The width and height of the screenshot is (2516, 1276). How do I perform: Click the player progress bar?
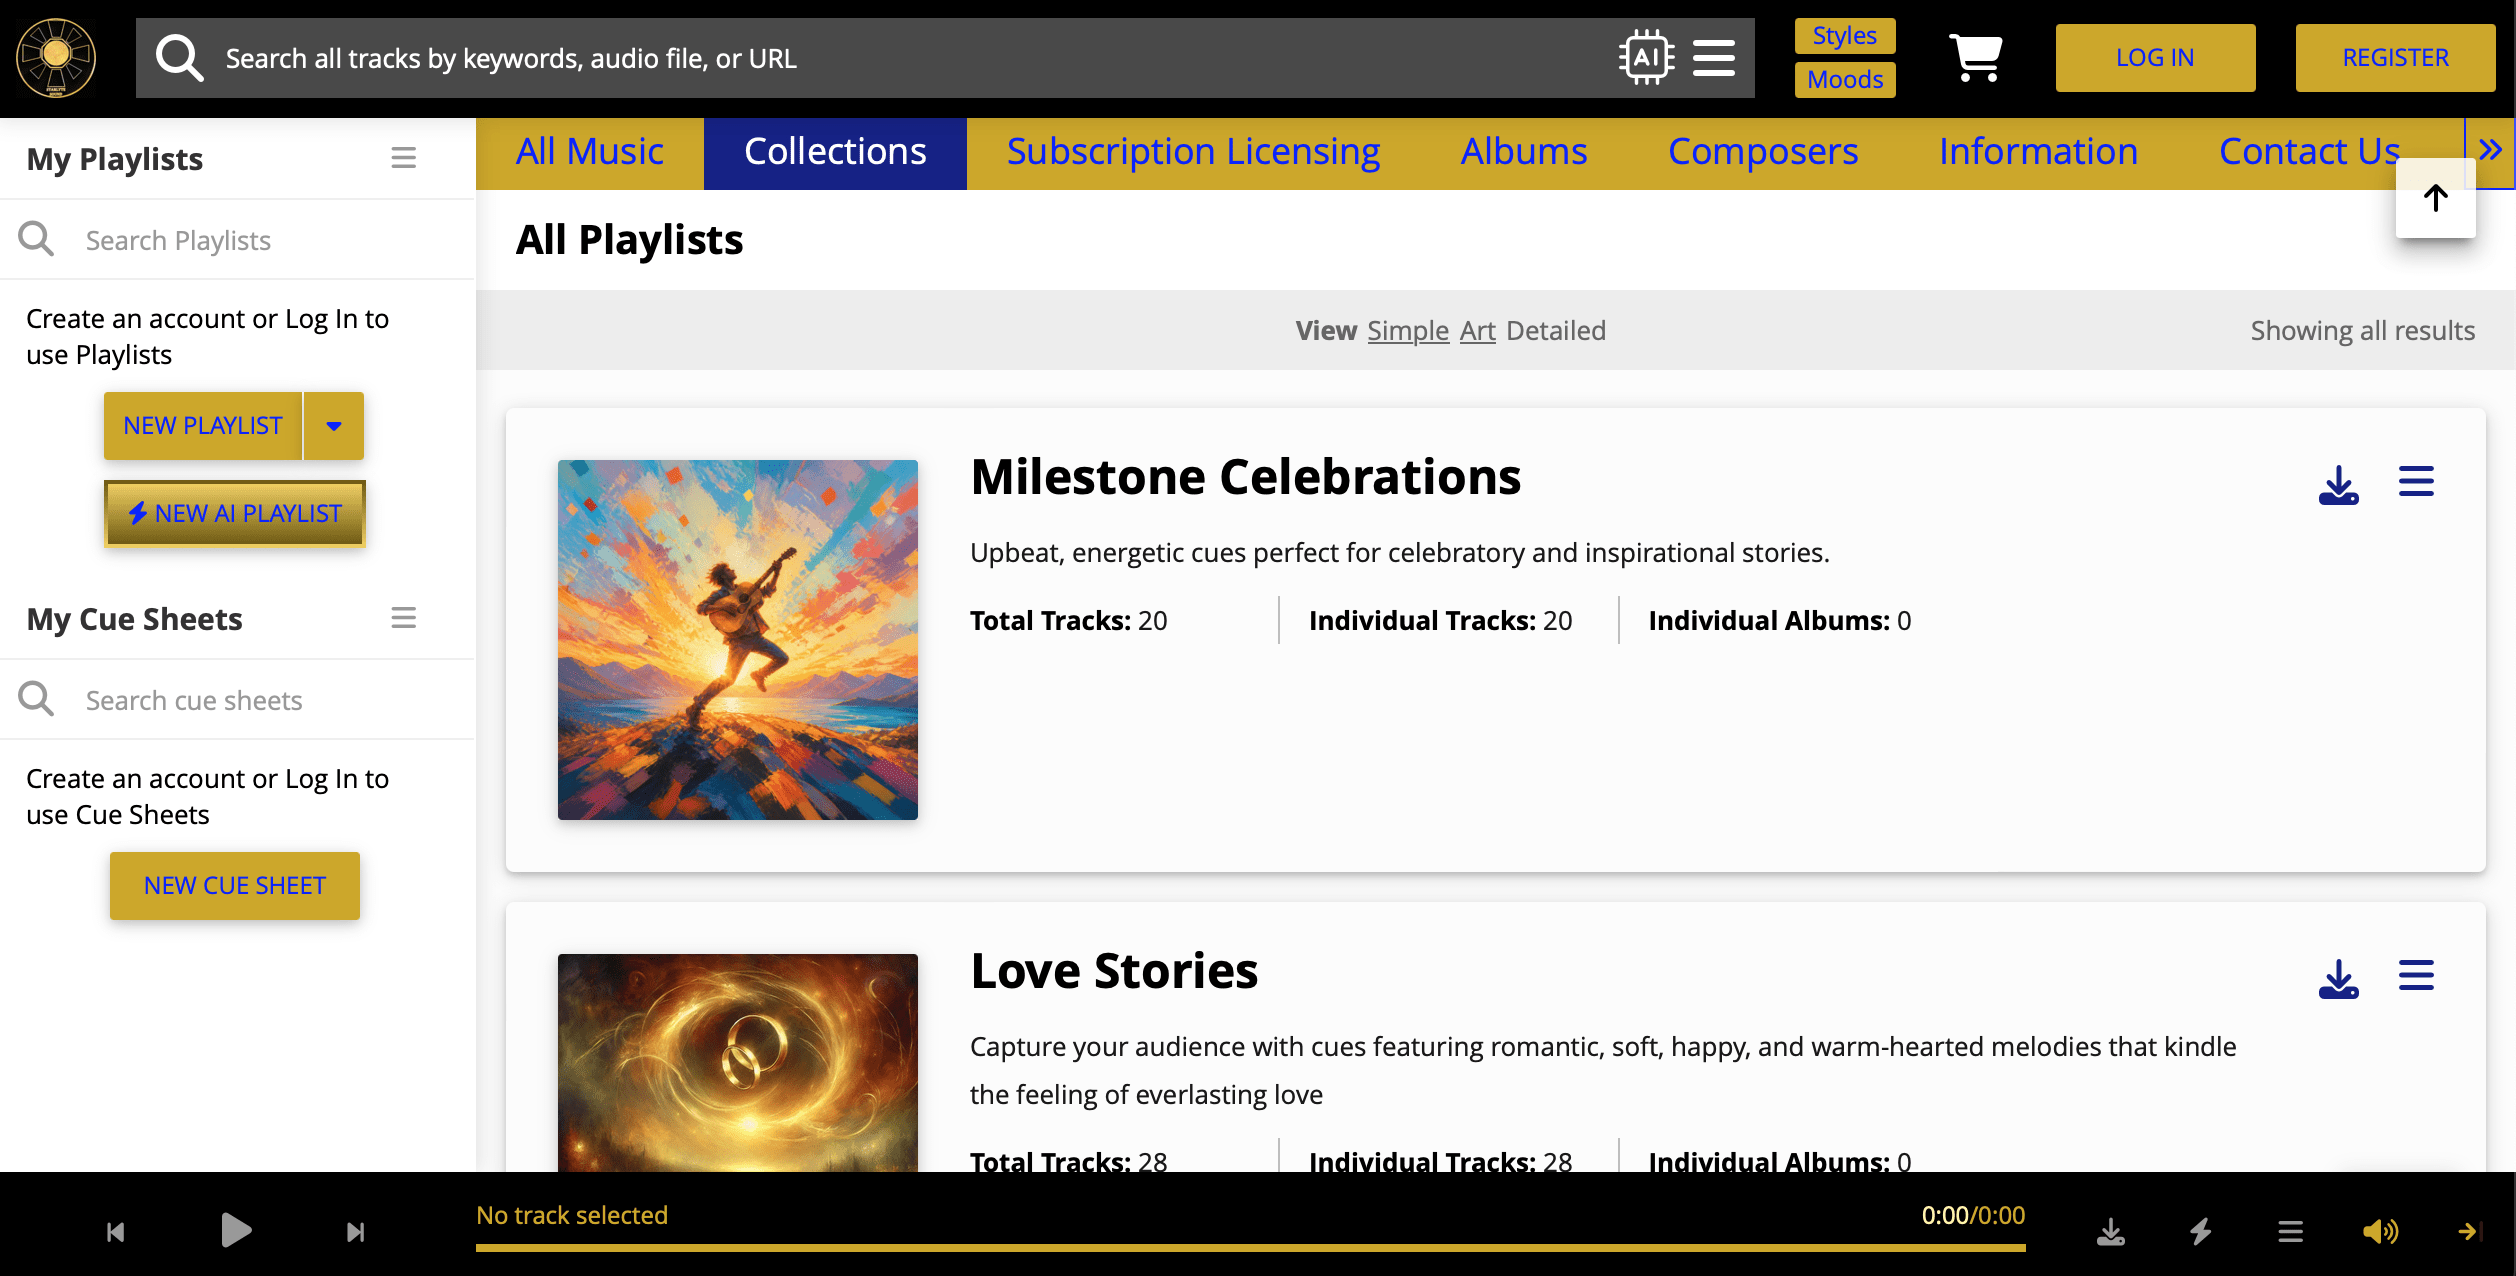point(1251,1248)
